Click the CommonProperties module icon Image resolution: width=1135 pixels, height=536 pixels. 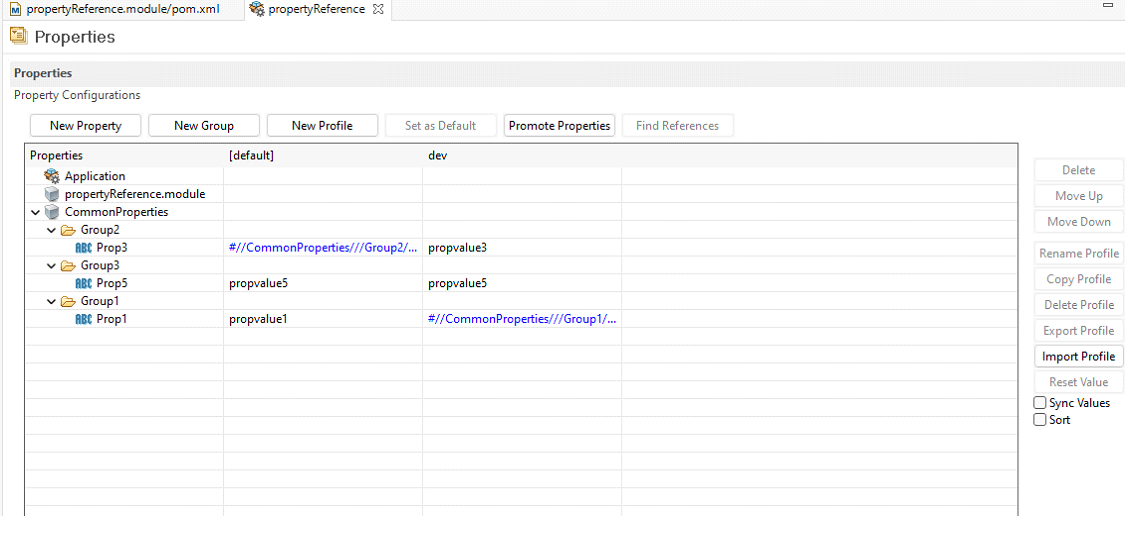tap(52, 212)
